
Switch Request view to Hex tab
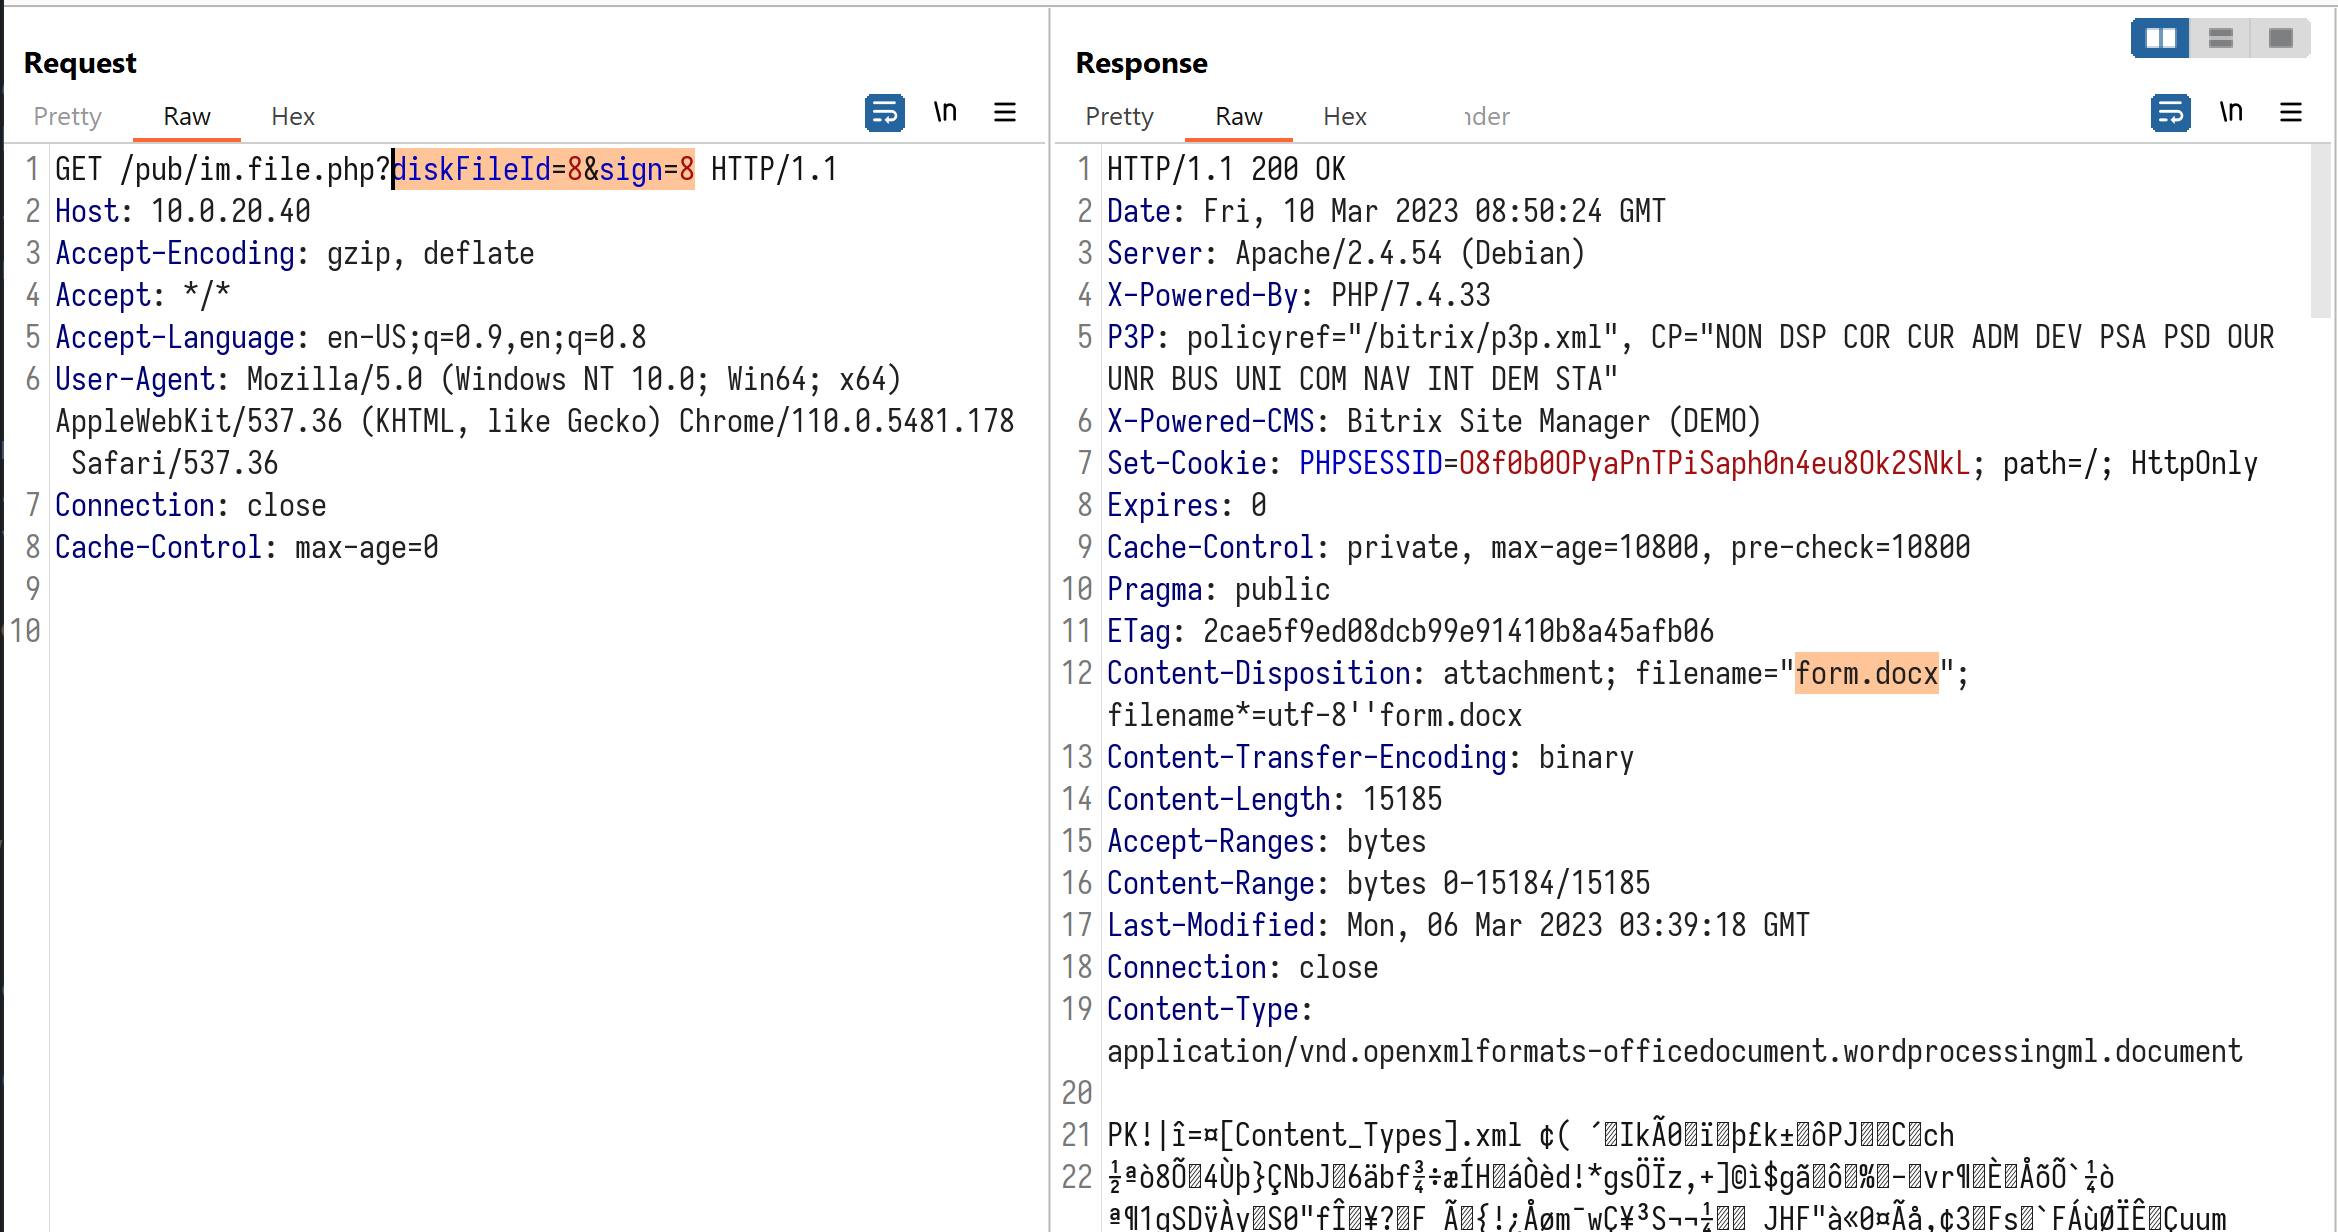click(292, 117)
